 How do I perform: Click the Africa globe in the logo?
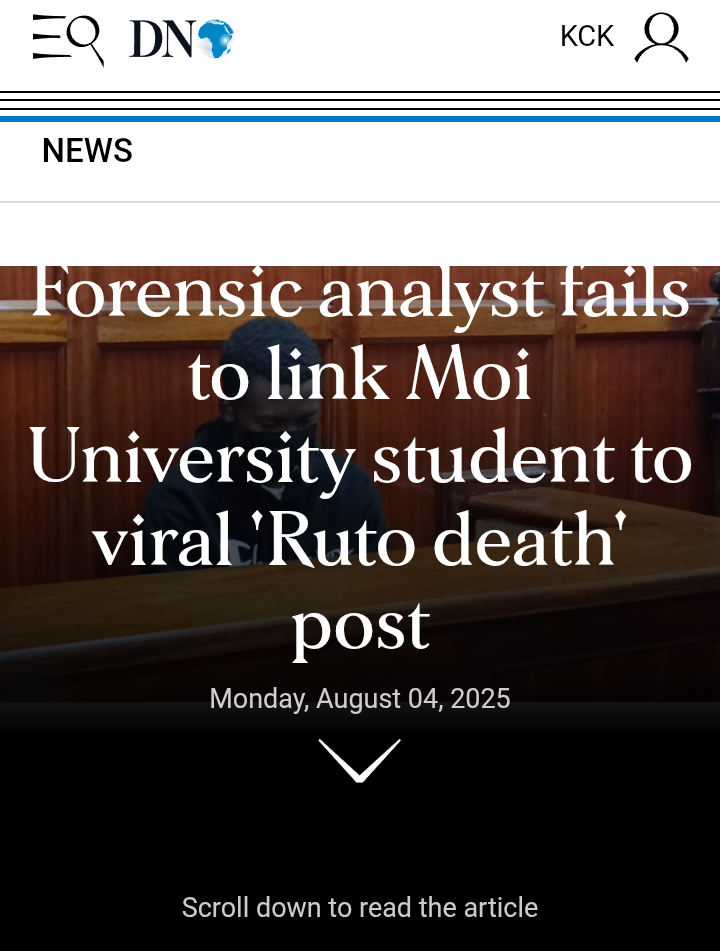coord(214,39)
